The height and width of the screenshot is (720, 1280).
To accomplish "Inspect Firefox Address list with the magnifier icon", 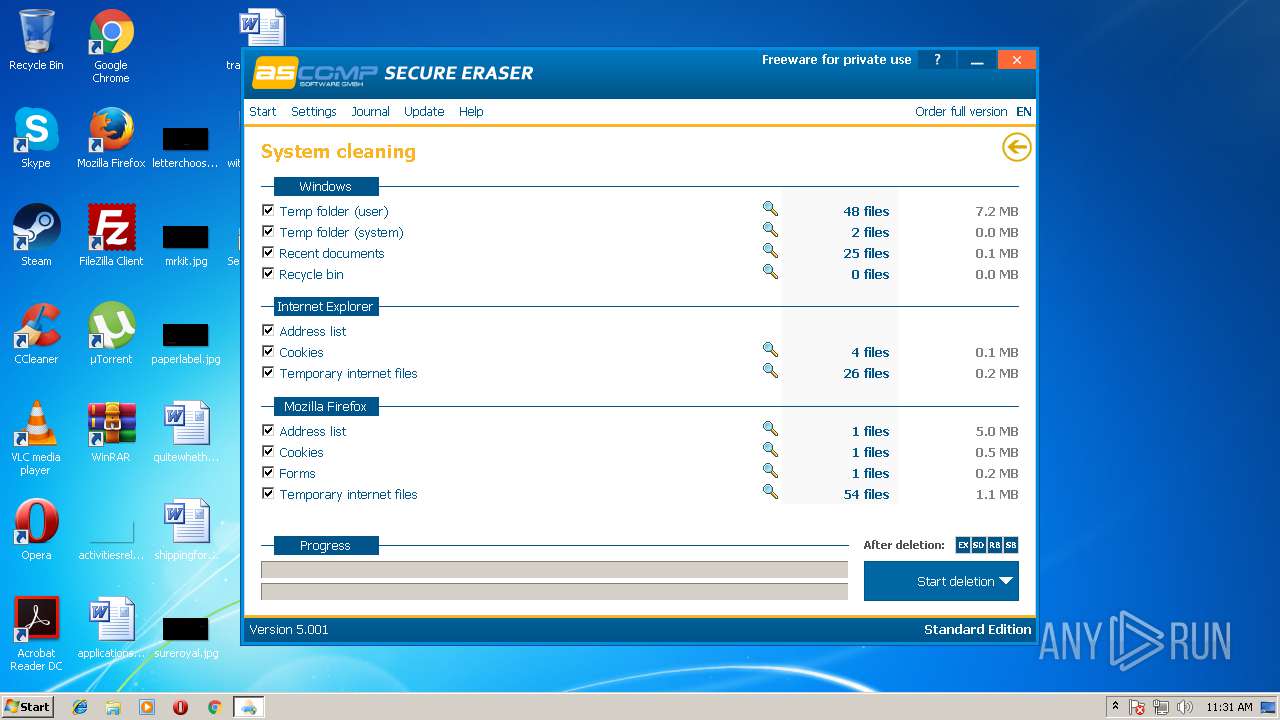I will (x=770, y=429).
